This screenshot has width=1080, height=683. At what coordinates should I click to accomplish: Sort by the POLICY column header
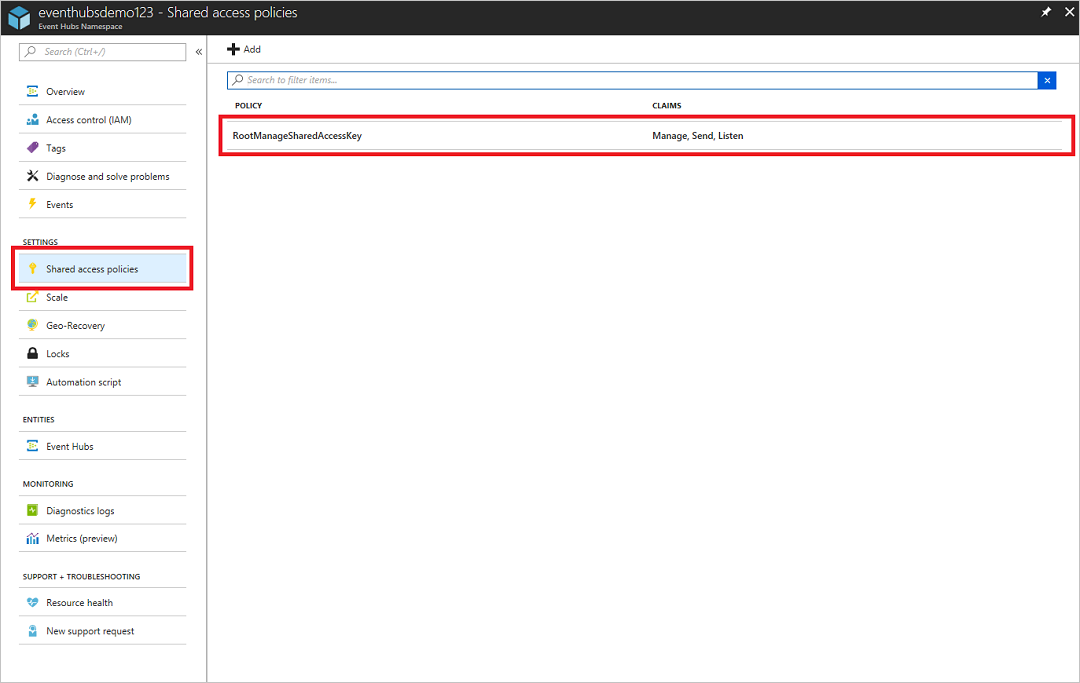pos(249,105)
